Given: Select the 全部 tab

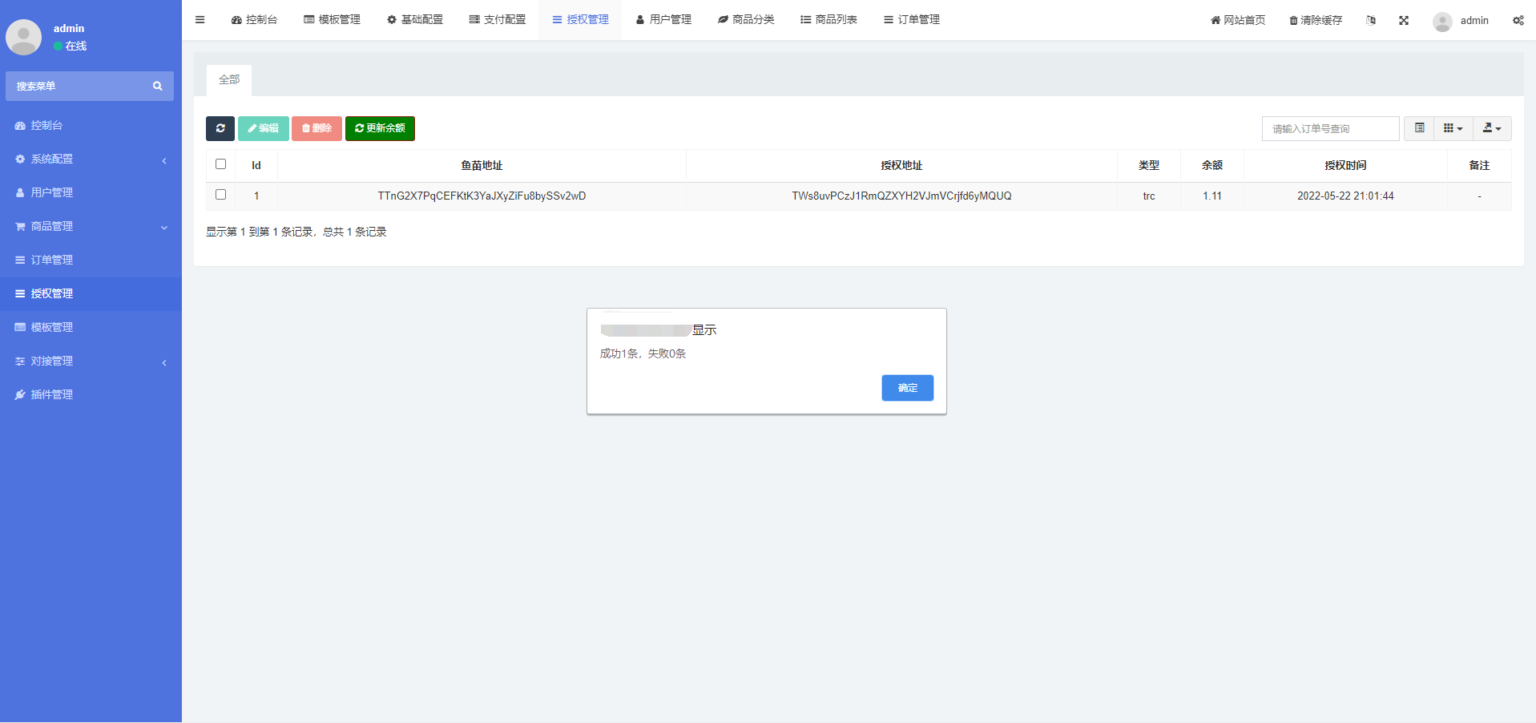Looking at the screenshot, I should 229,80.
